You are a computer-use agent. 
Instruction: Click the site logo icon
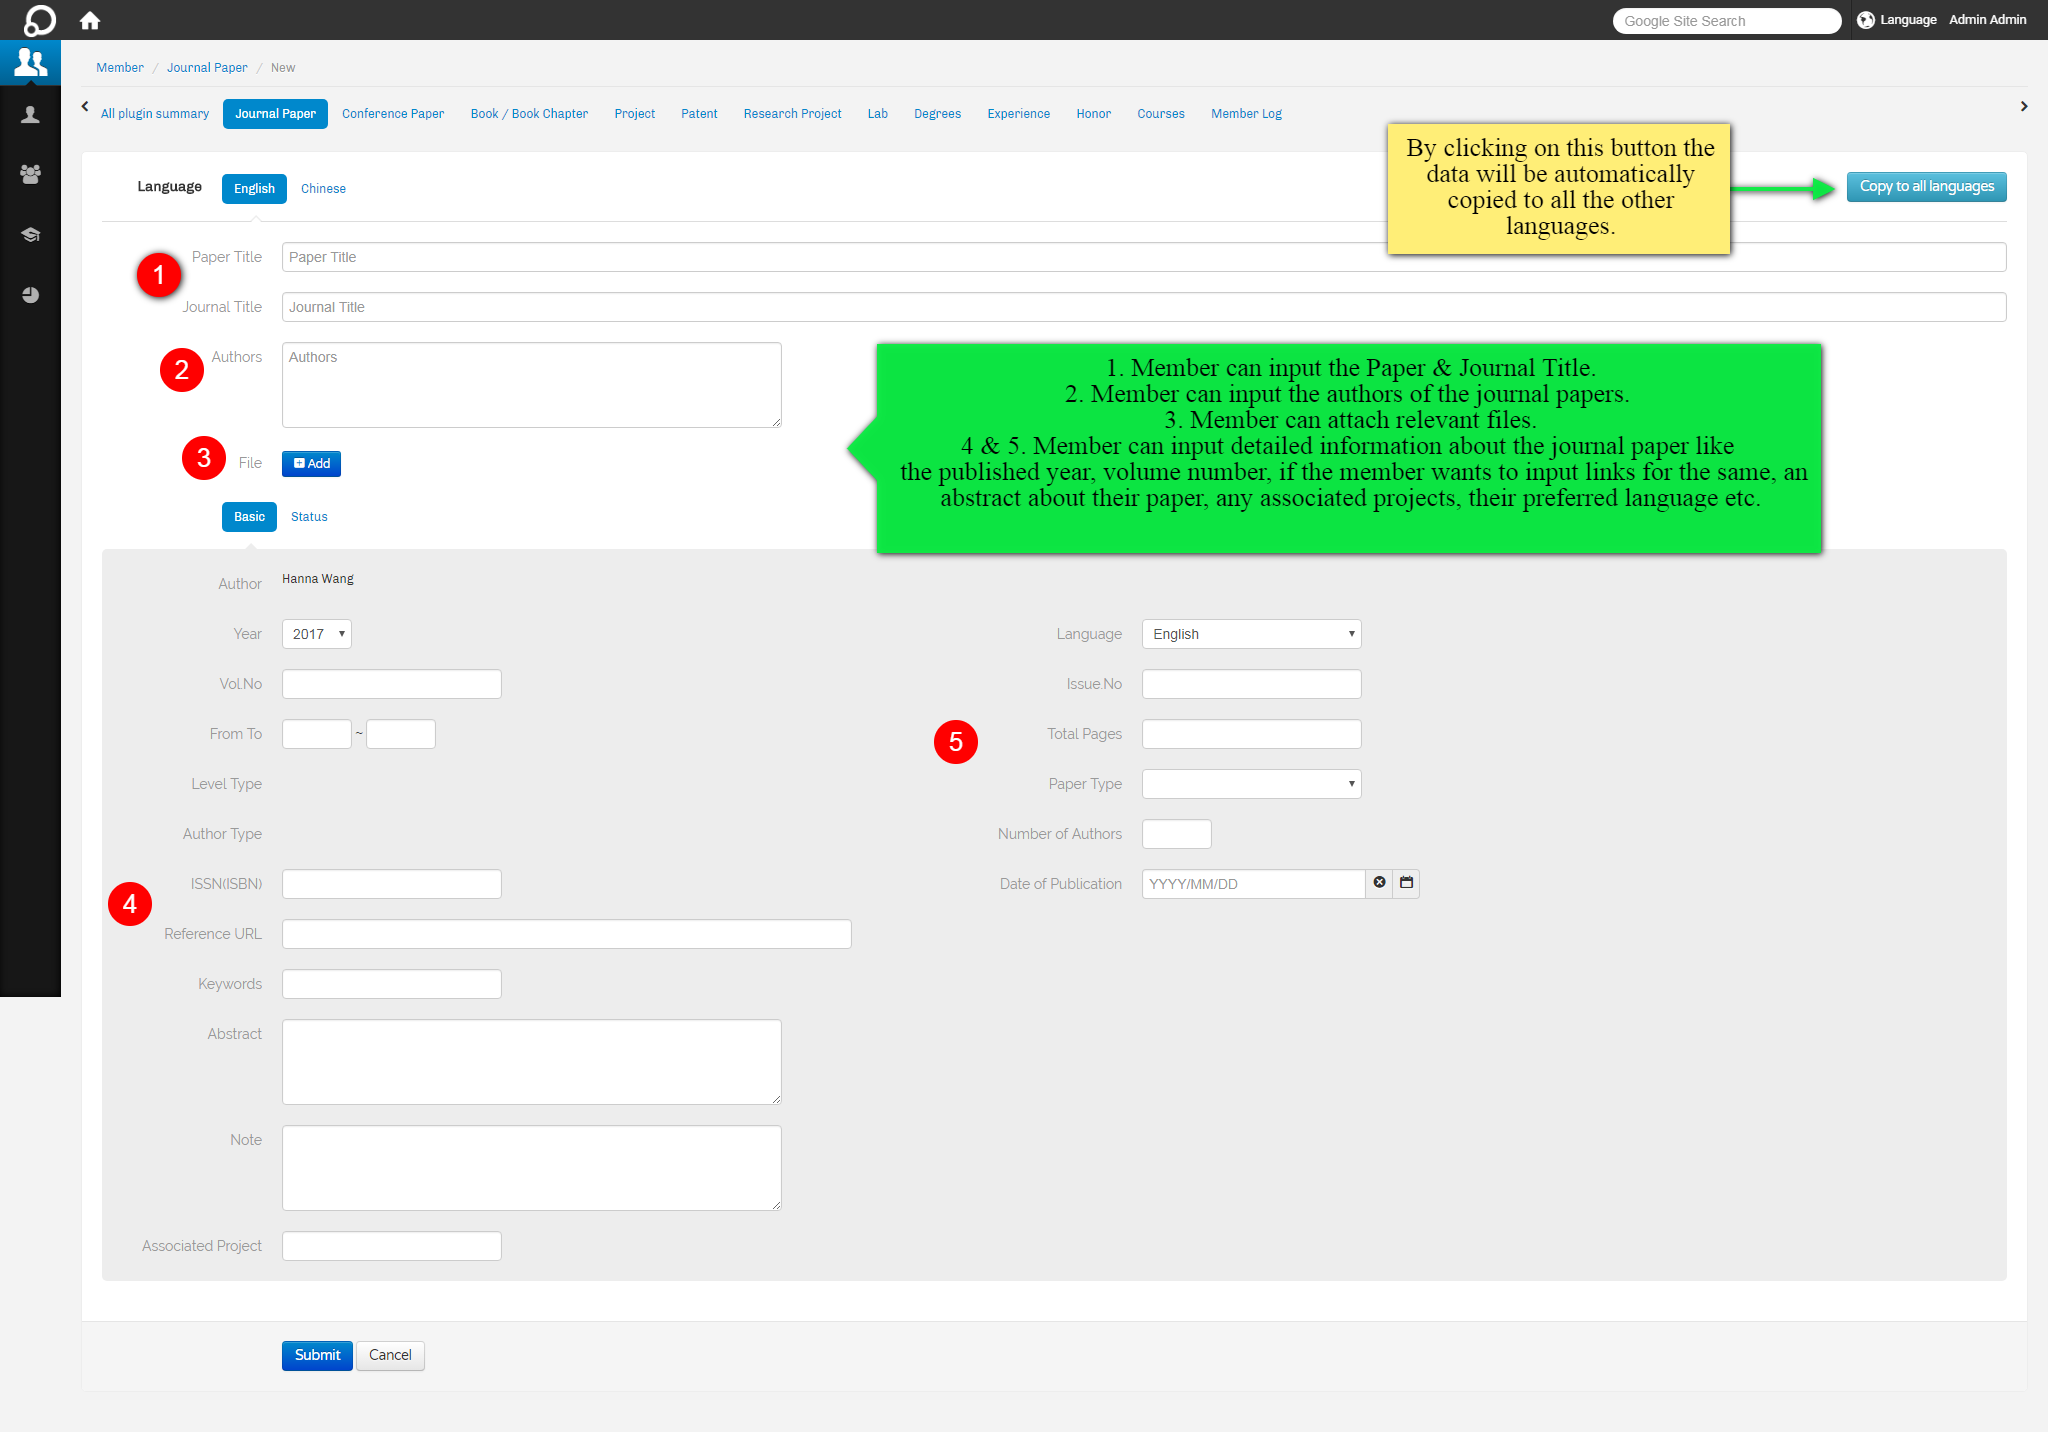(x=39, y=20)
